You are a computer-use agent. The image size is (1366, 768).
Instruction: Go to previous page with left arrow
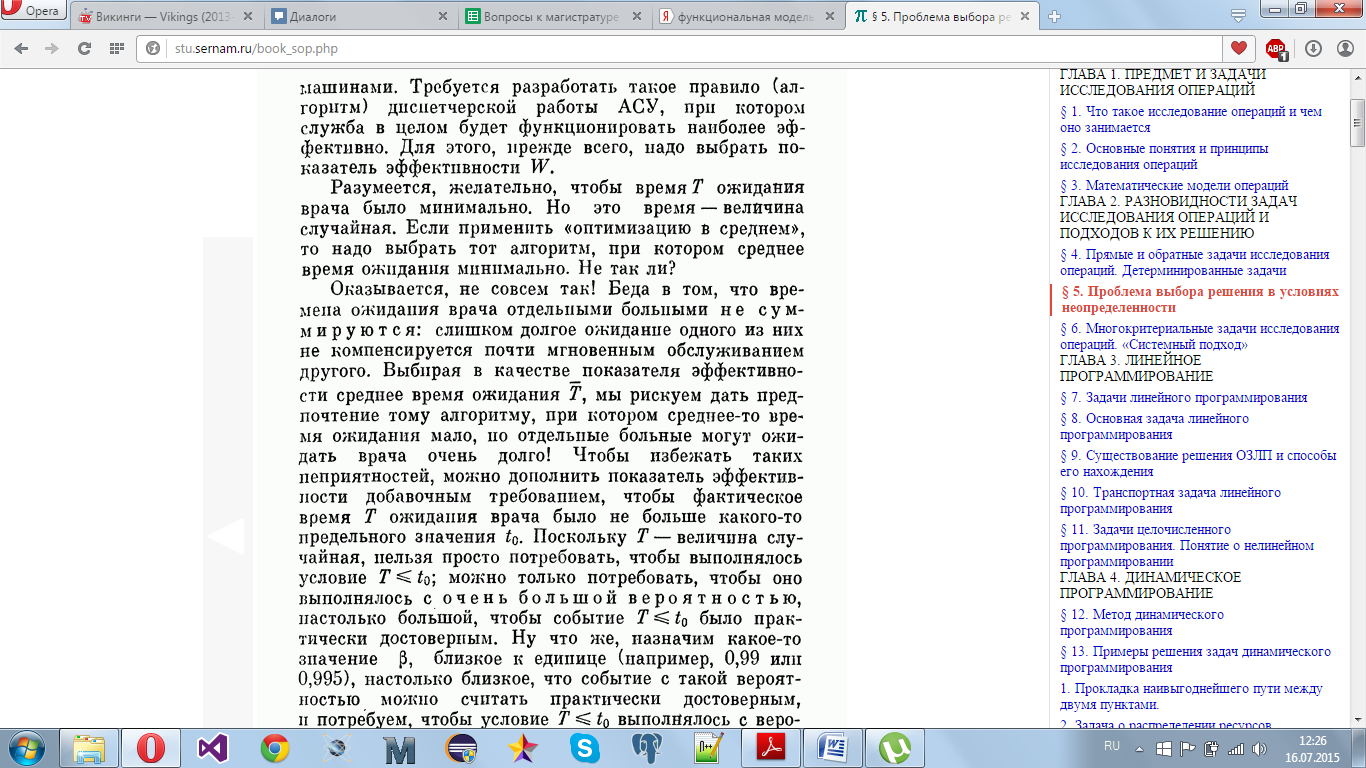coord(225,537)
